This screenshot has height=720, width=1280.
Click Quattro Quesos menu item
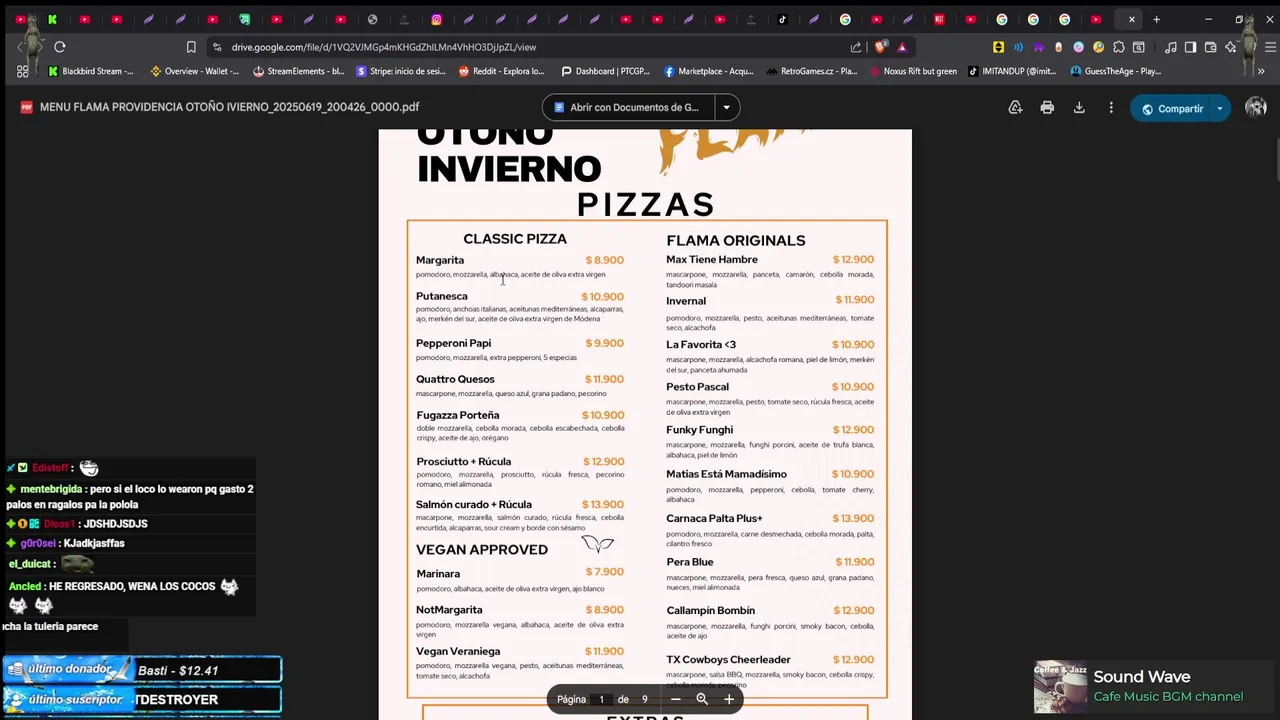click(455, 379)
